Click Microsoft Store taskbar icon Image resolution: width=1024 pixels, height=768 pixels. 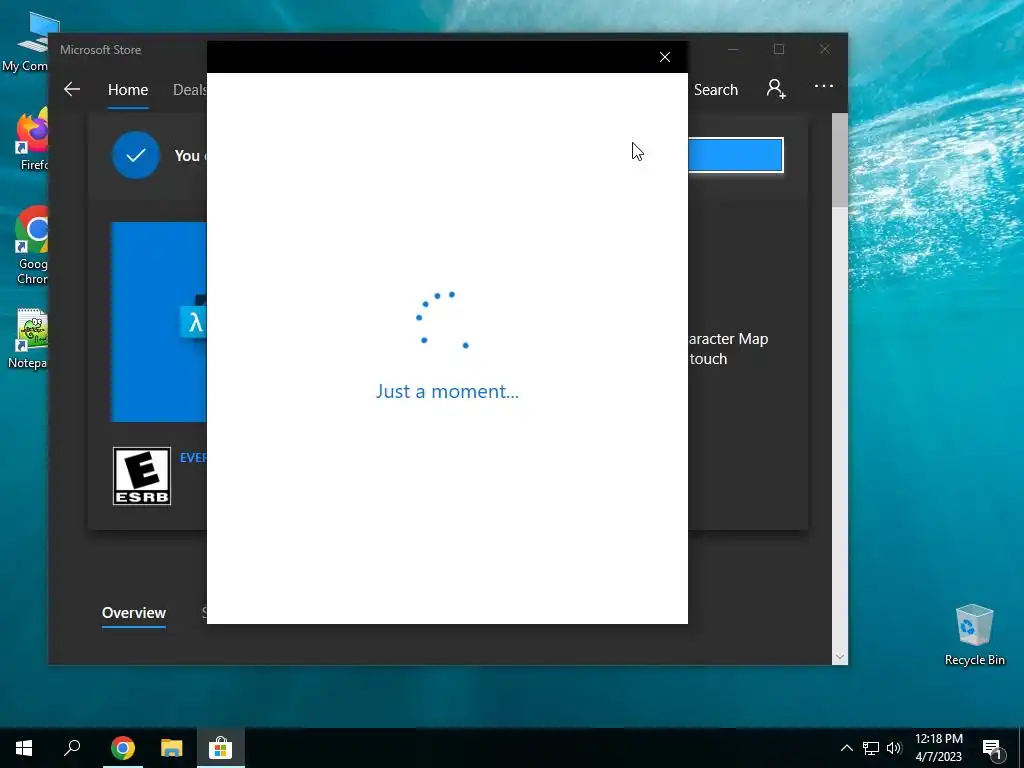click(221, 748)
